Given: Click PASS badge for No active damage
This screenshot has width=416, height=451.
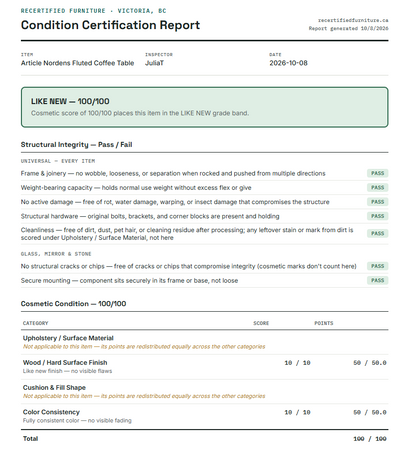Looking at the screenshot, I should pos(378,202).
